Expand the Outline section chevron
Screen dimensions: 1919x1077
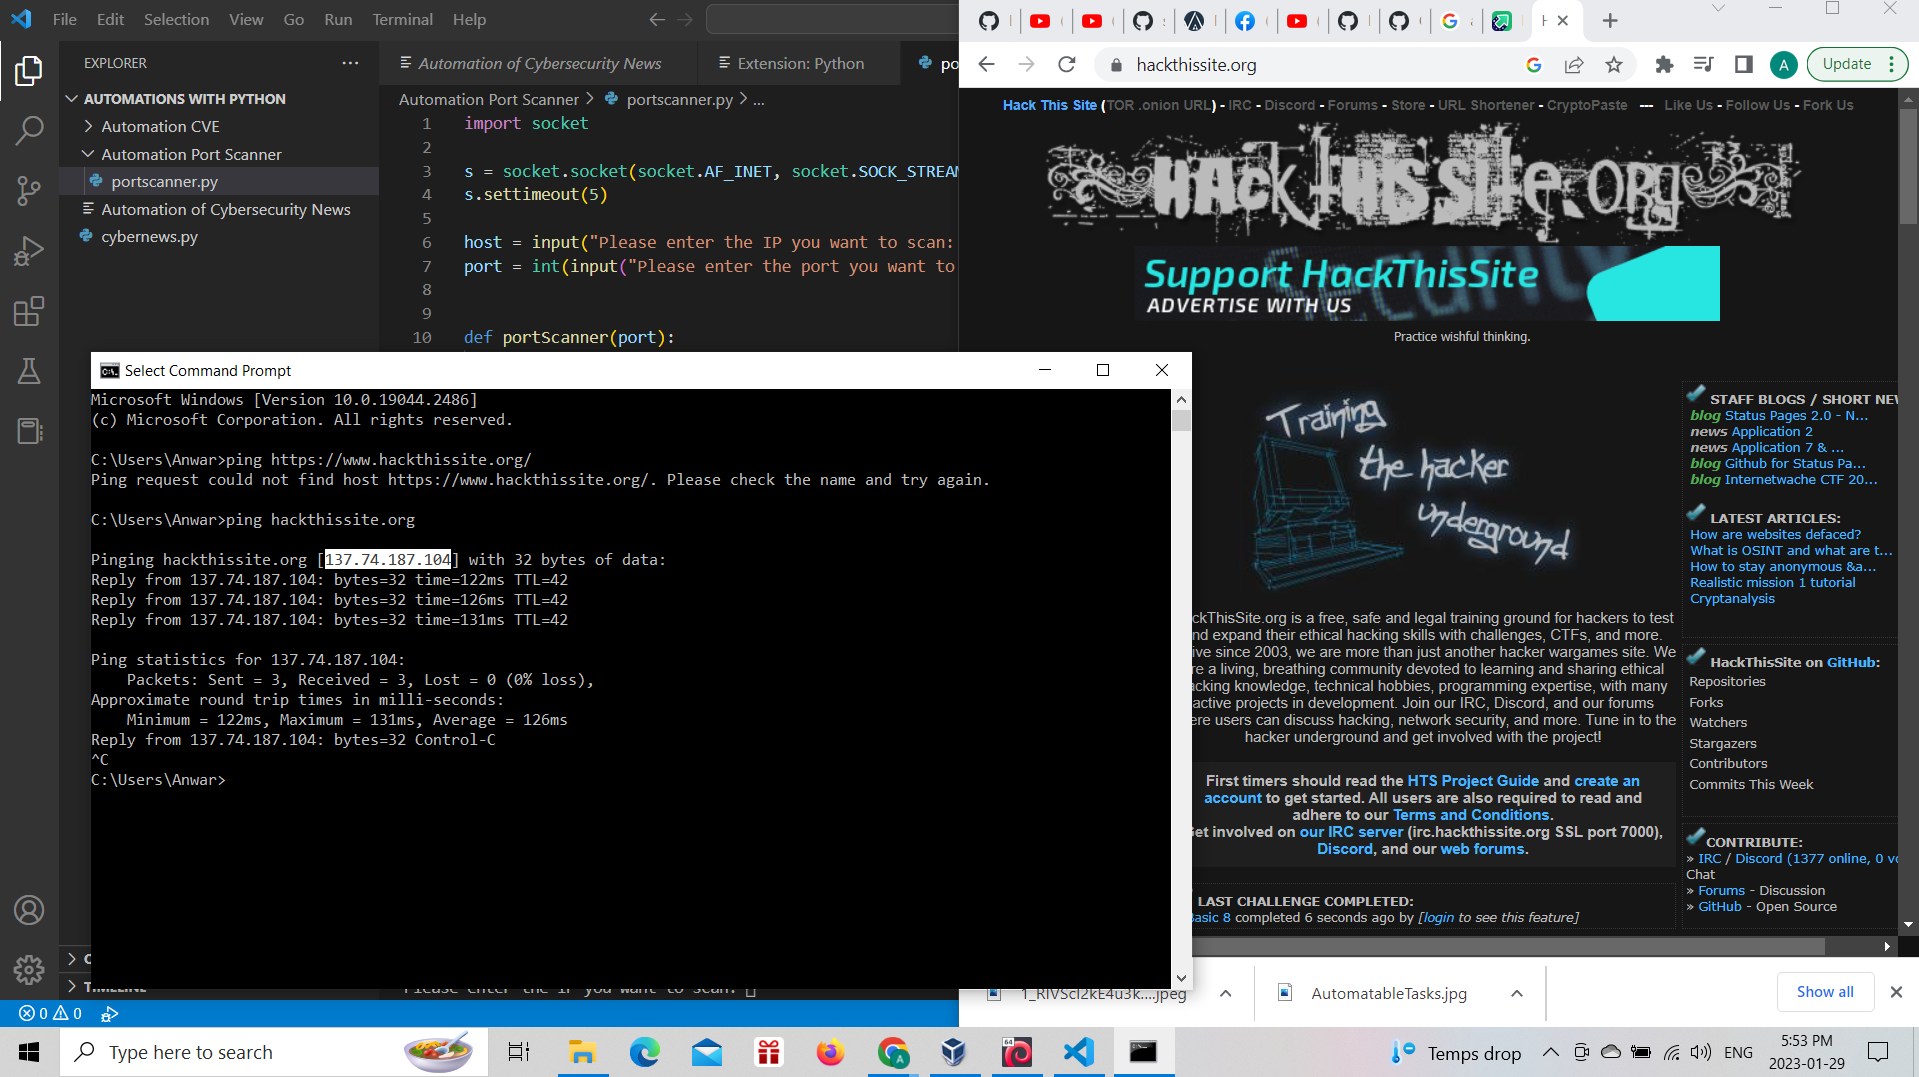pos(72,958)
